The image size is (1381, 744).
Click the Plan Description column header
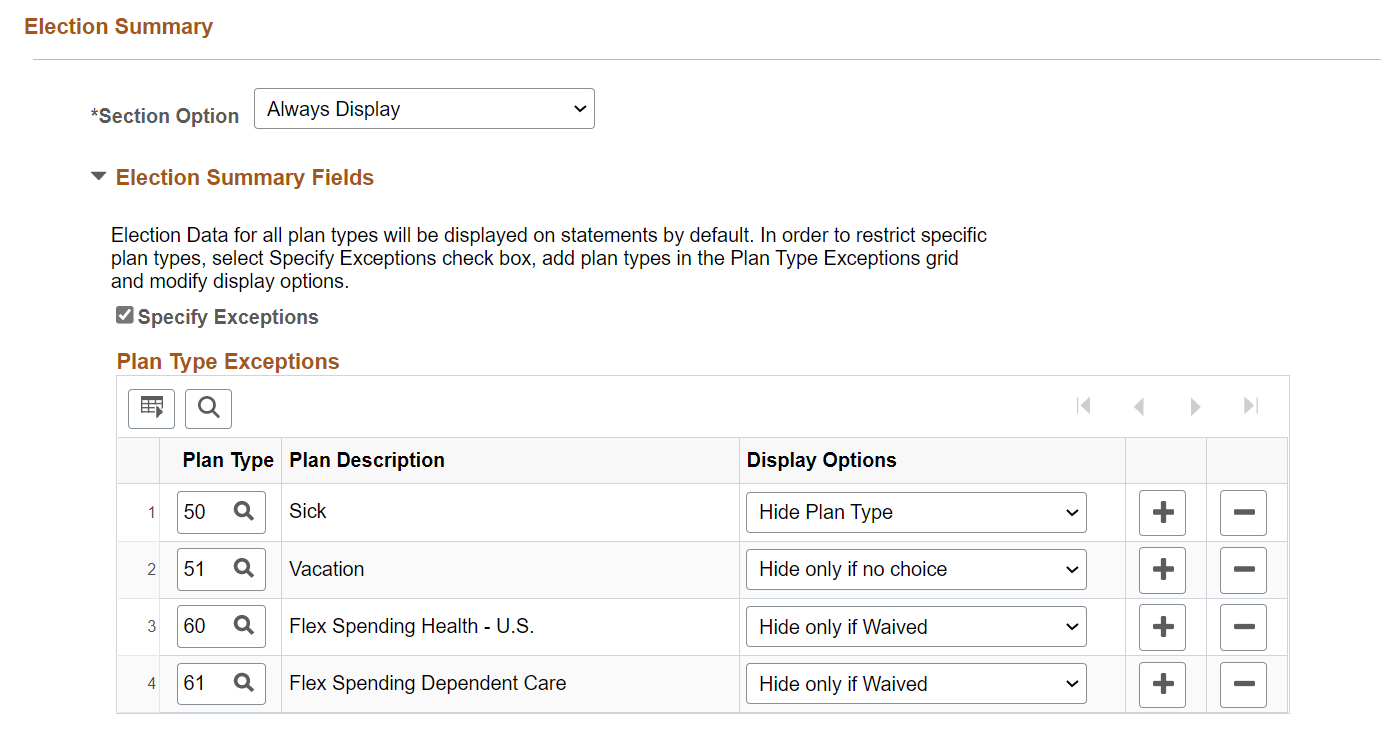[367, 461]
